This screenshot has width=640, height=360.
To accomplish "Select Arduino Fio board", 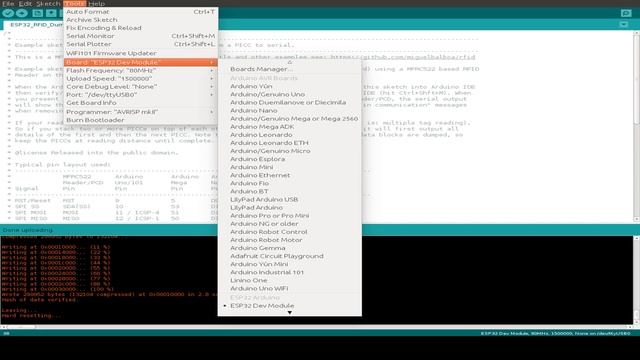I will pos(289,183).
